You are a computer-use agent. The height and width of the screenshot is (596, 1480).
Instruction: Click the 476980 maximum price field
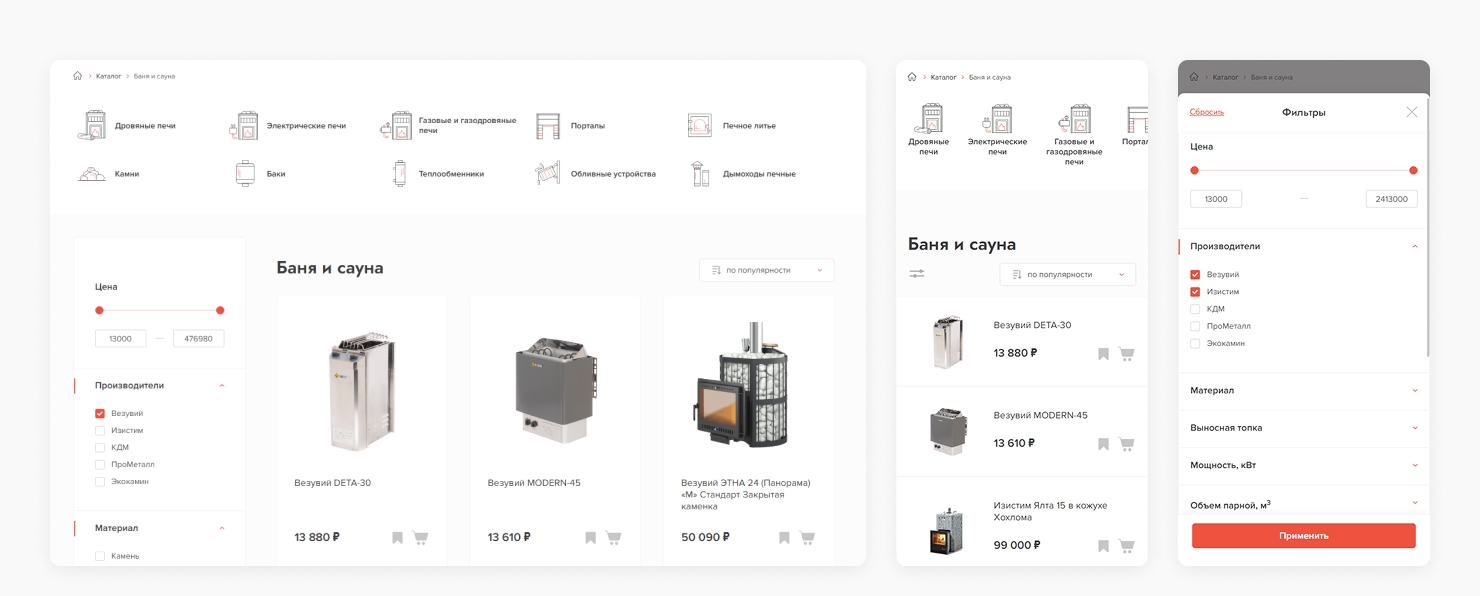pos(199,339)
